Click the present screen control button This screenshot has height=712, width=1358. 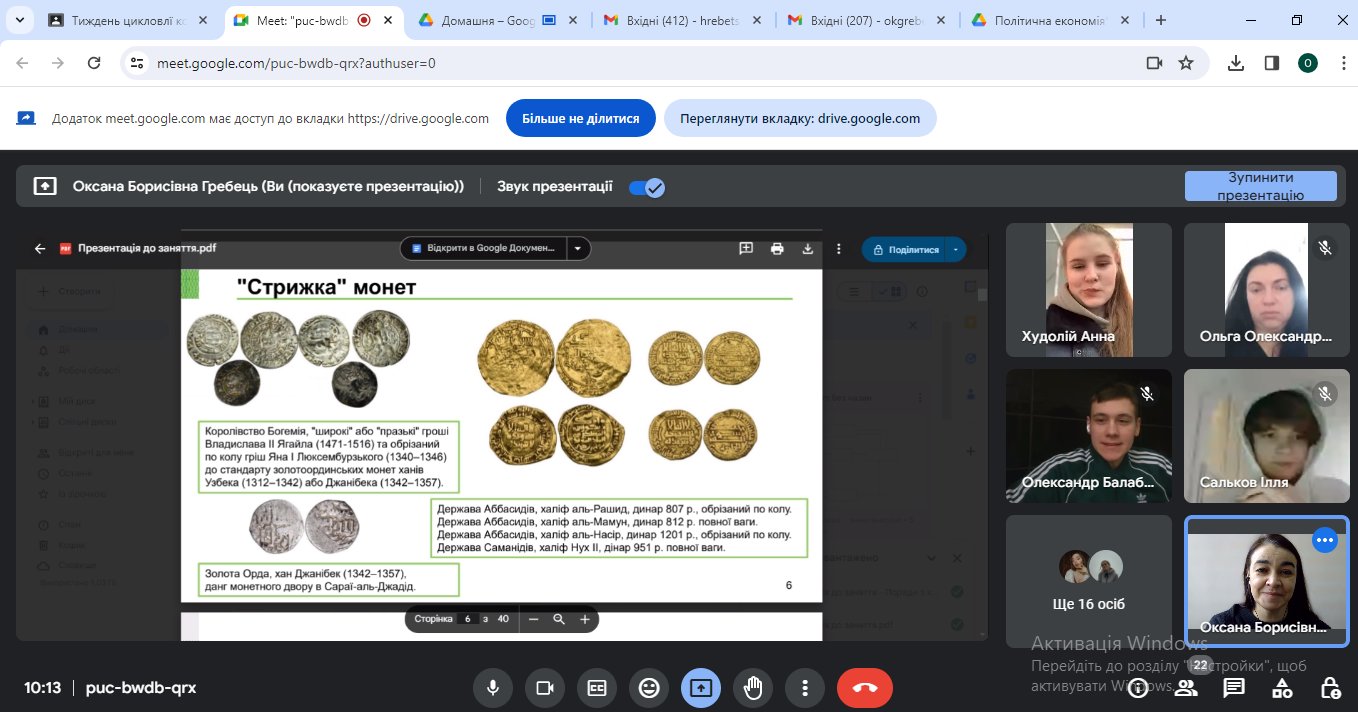(x=701, y=688)
